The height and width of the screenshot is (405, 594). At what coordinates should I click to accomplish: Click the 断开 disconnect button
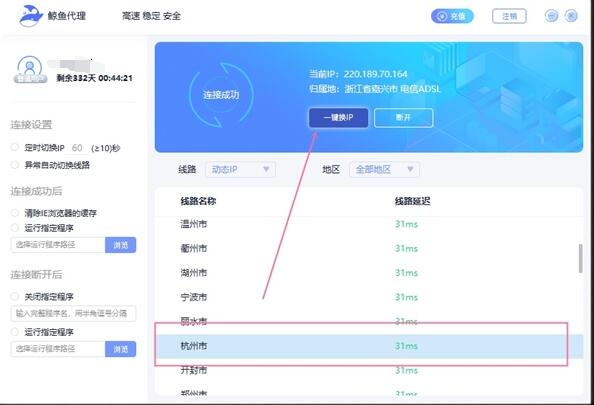point(403,117)
